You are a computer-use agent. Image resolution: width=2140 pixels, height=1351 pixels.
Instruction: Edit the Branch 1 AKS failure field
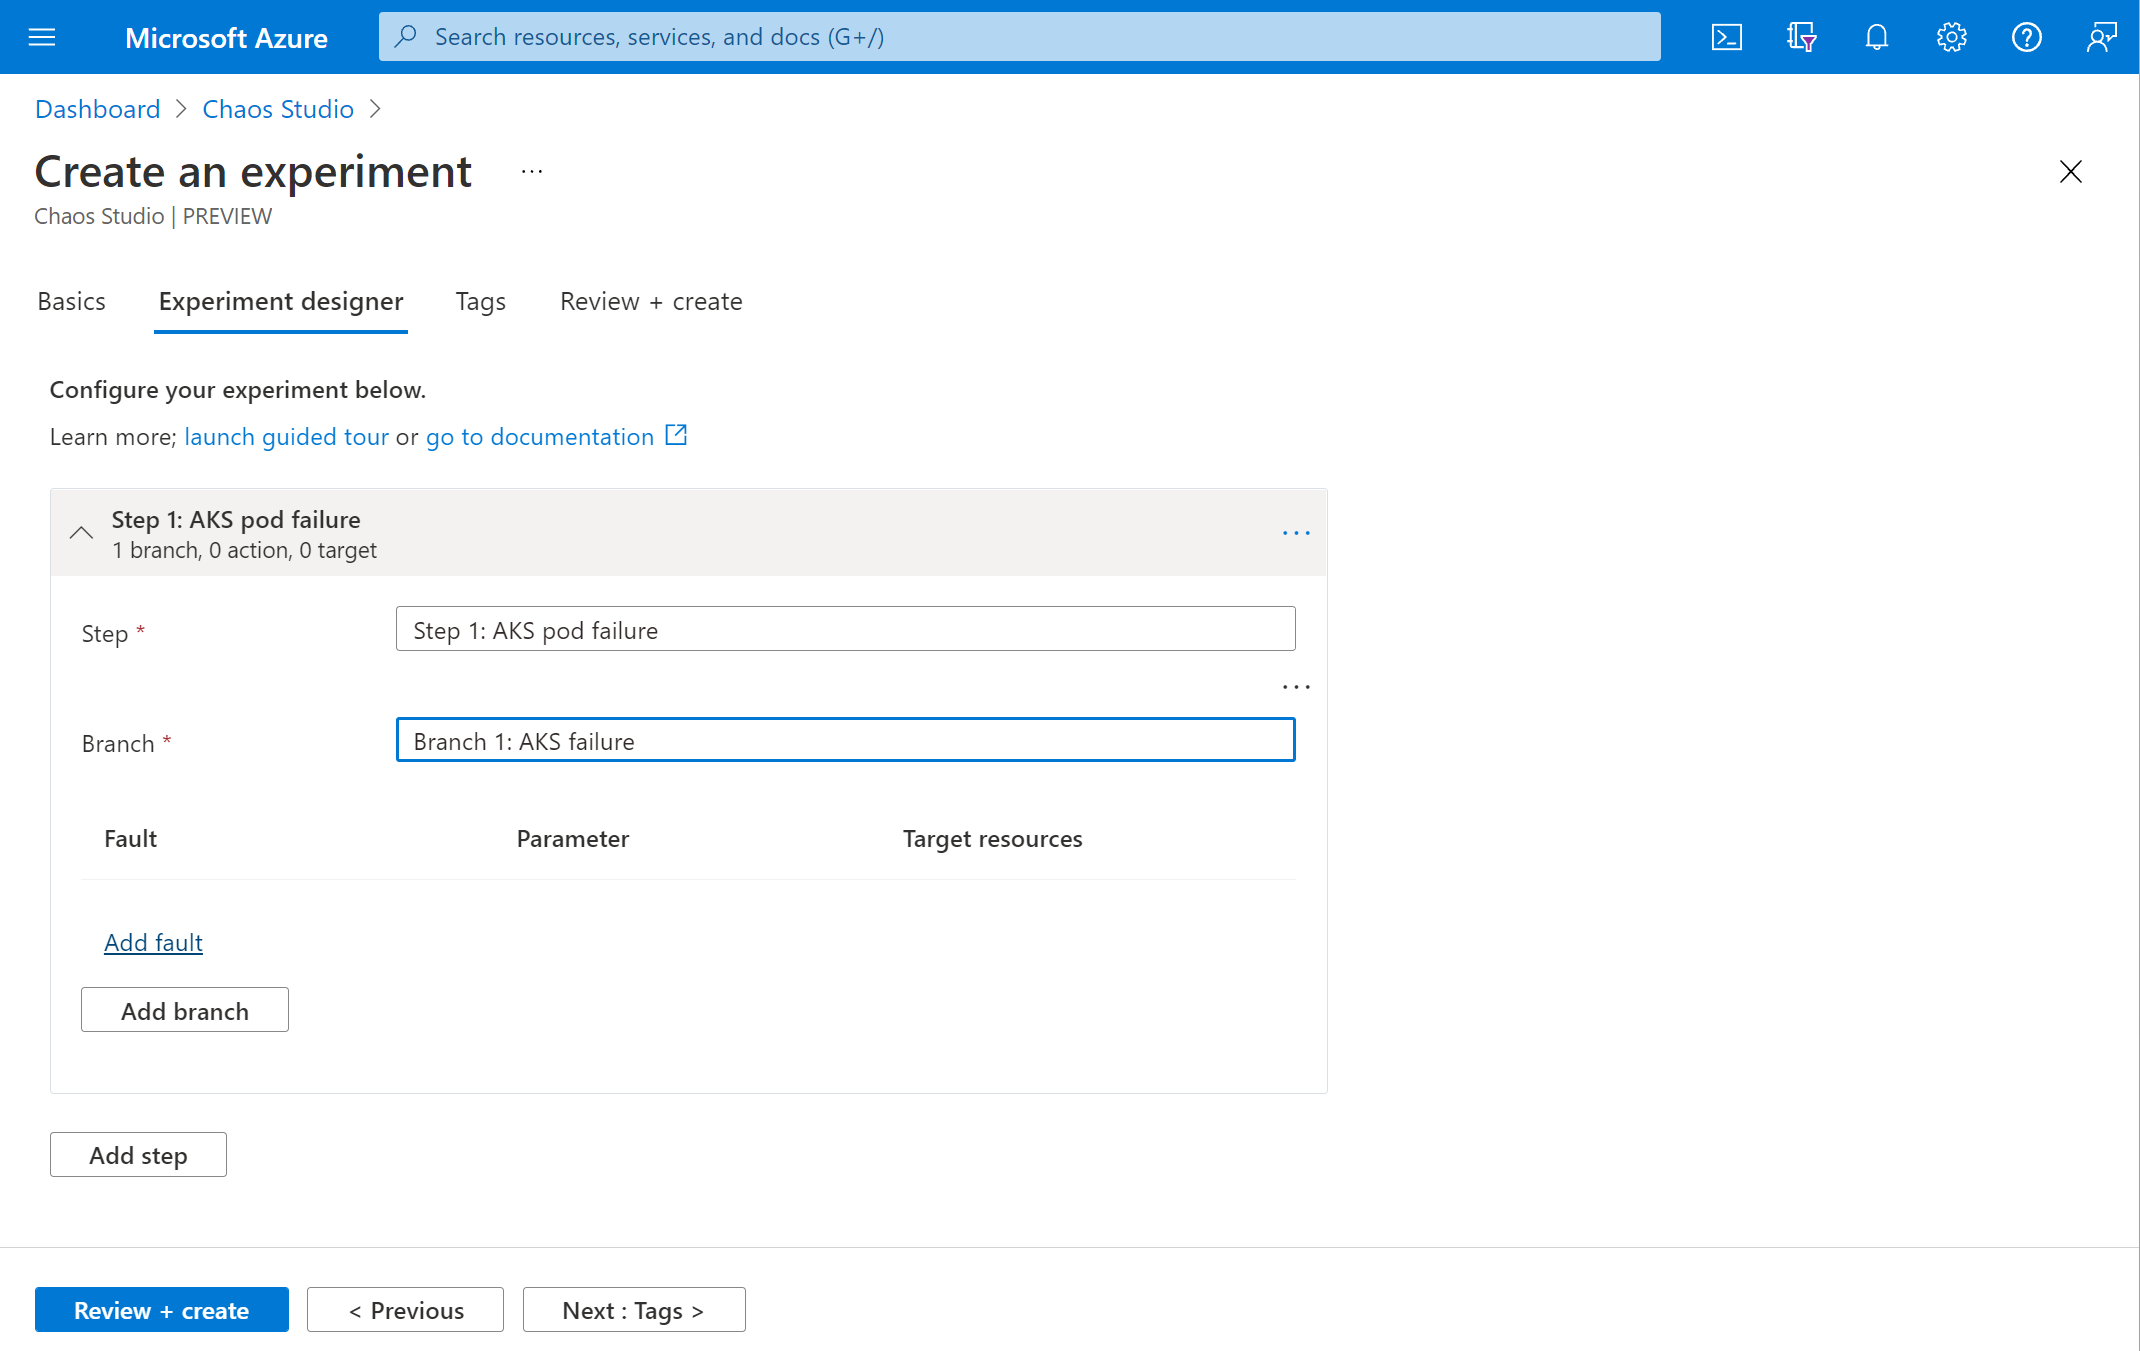pos(845,739)
